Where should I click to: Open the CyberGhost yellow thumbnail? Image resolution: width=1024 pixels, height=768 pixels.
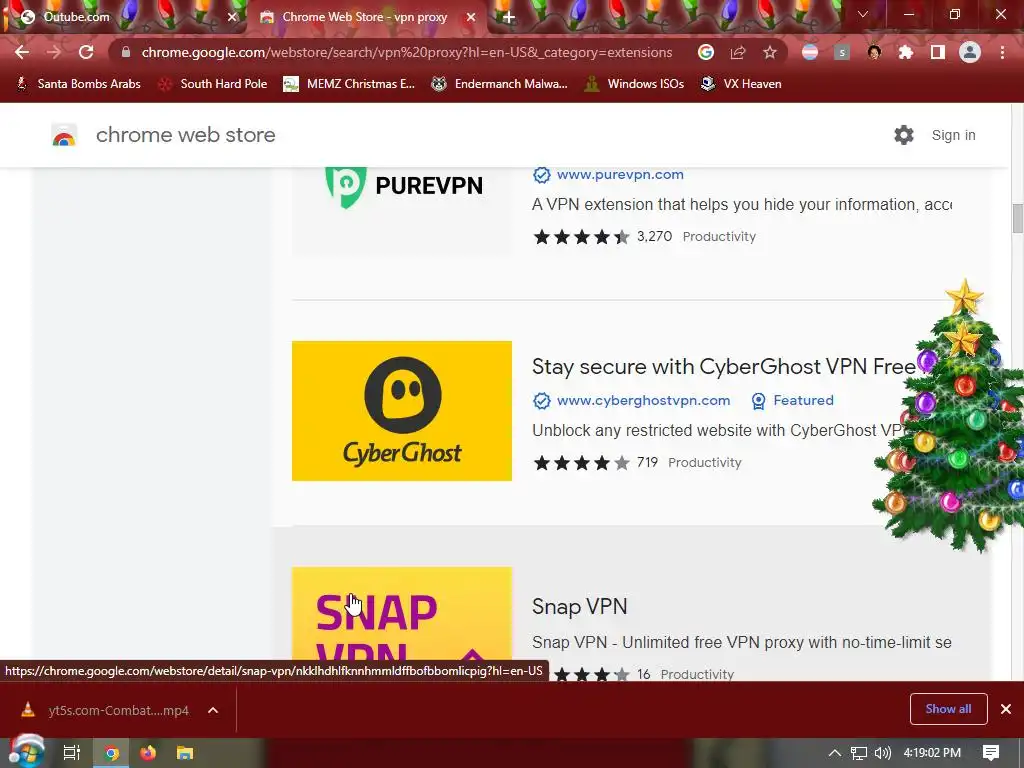(x=402, y=411)
